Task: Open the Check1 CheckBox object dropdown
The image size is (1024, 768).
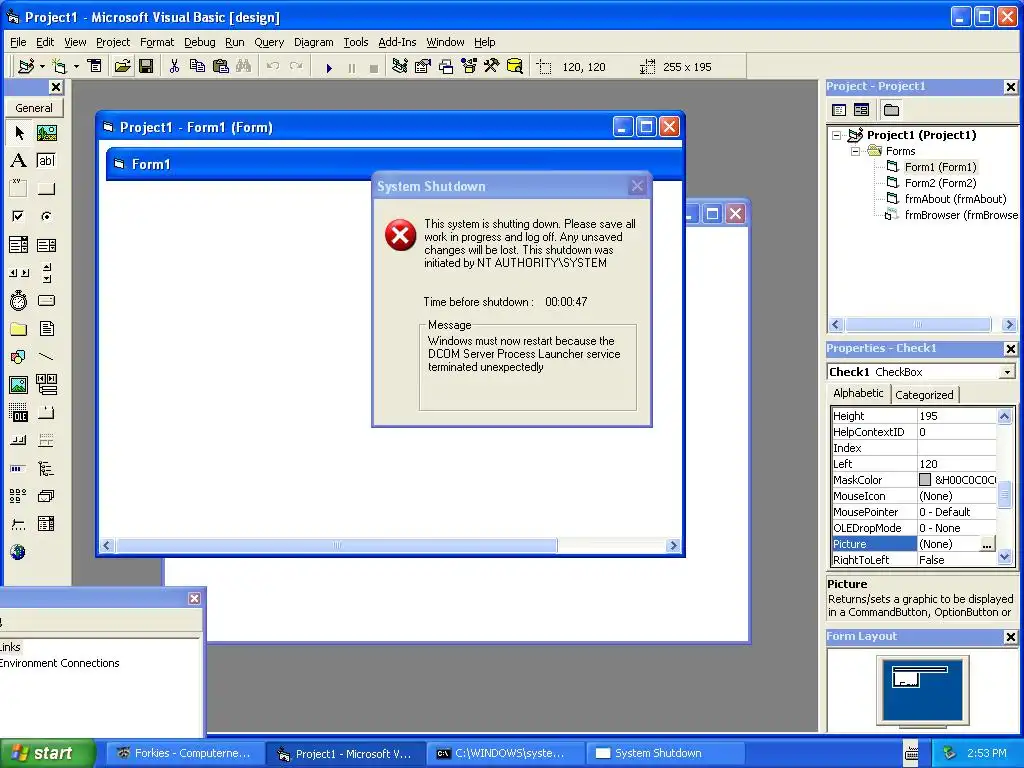Action: coord(1007,372)
